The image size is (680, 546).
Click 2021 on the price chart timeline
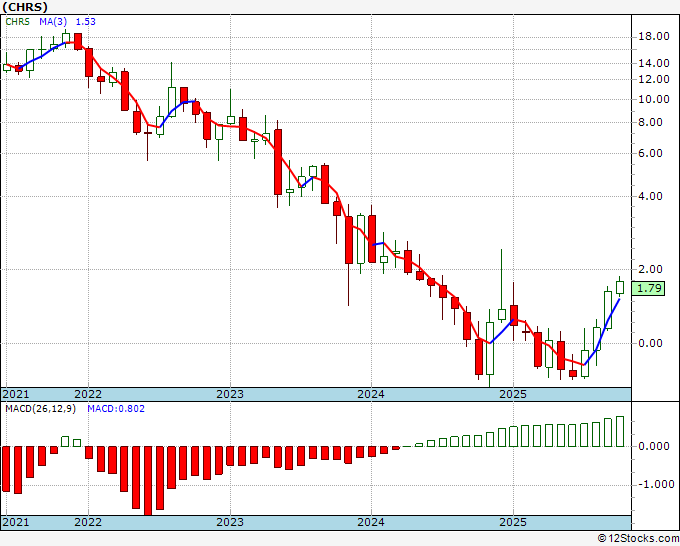tap(16, 394)
